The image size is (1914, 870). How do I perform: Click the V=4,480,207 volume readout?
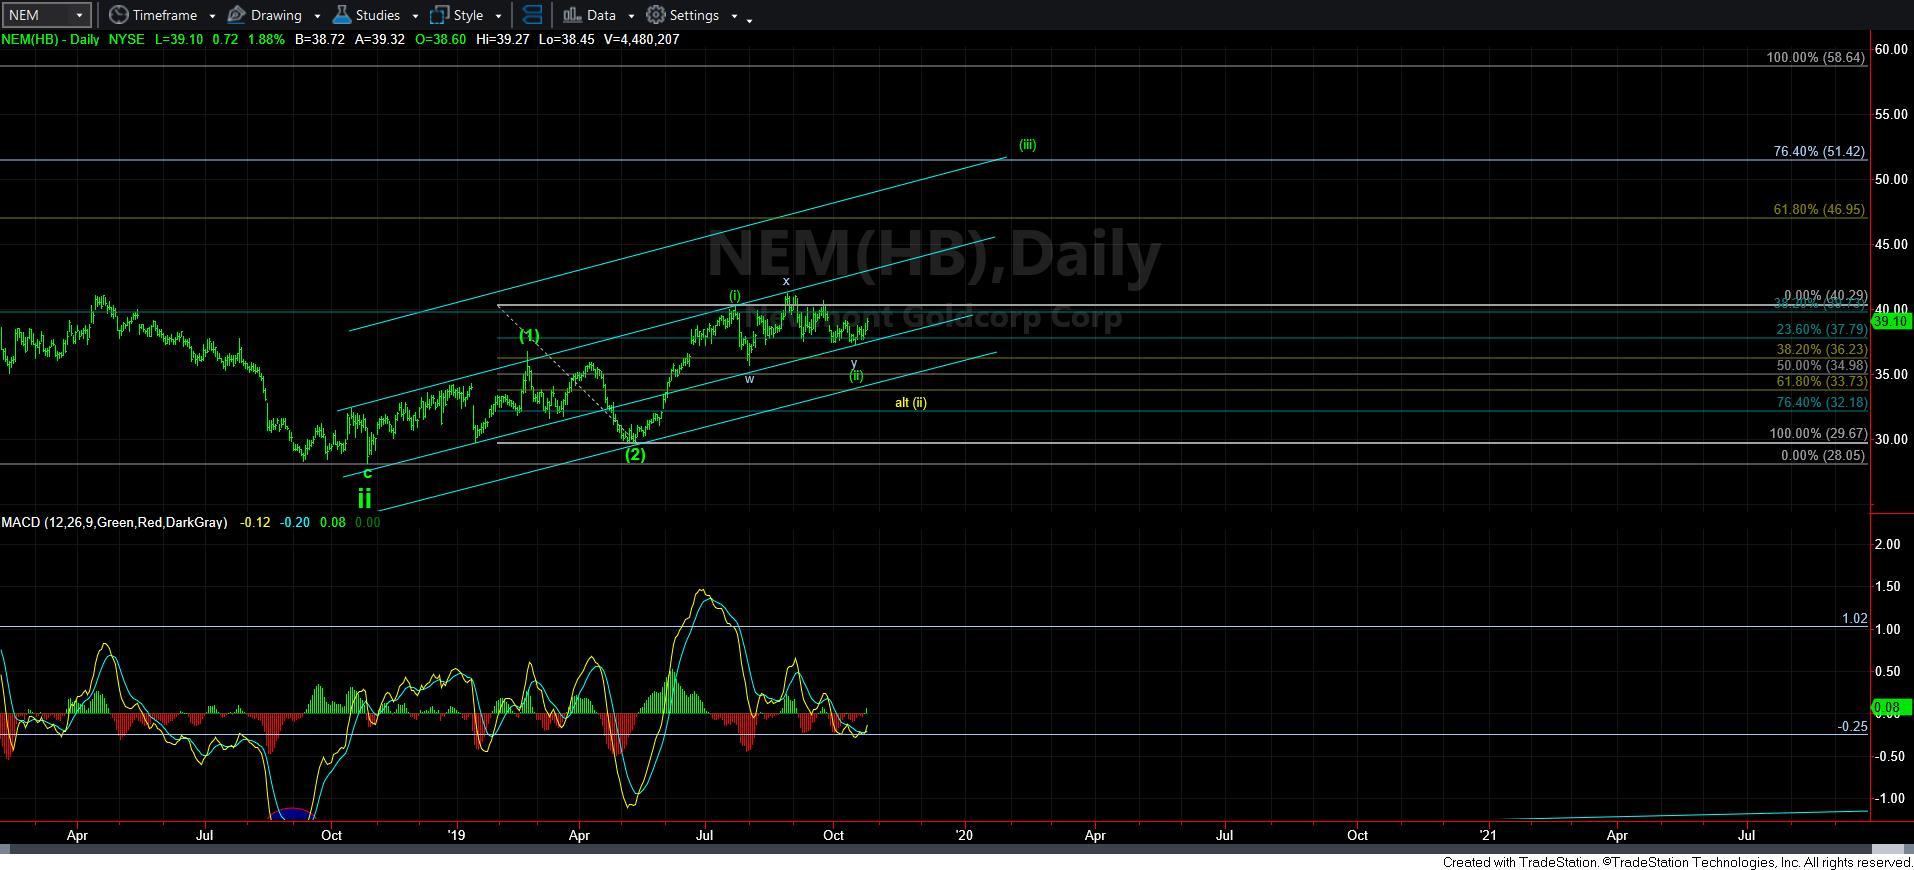coord(641,39)
